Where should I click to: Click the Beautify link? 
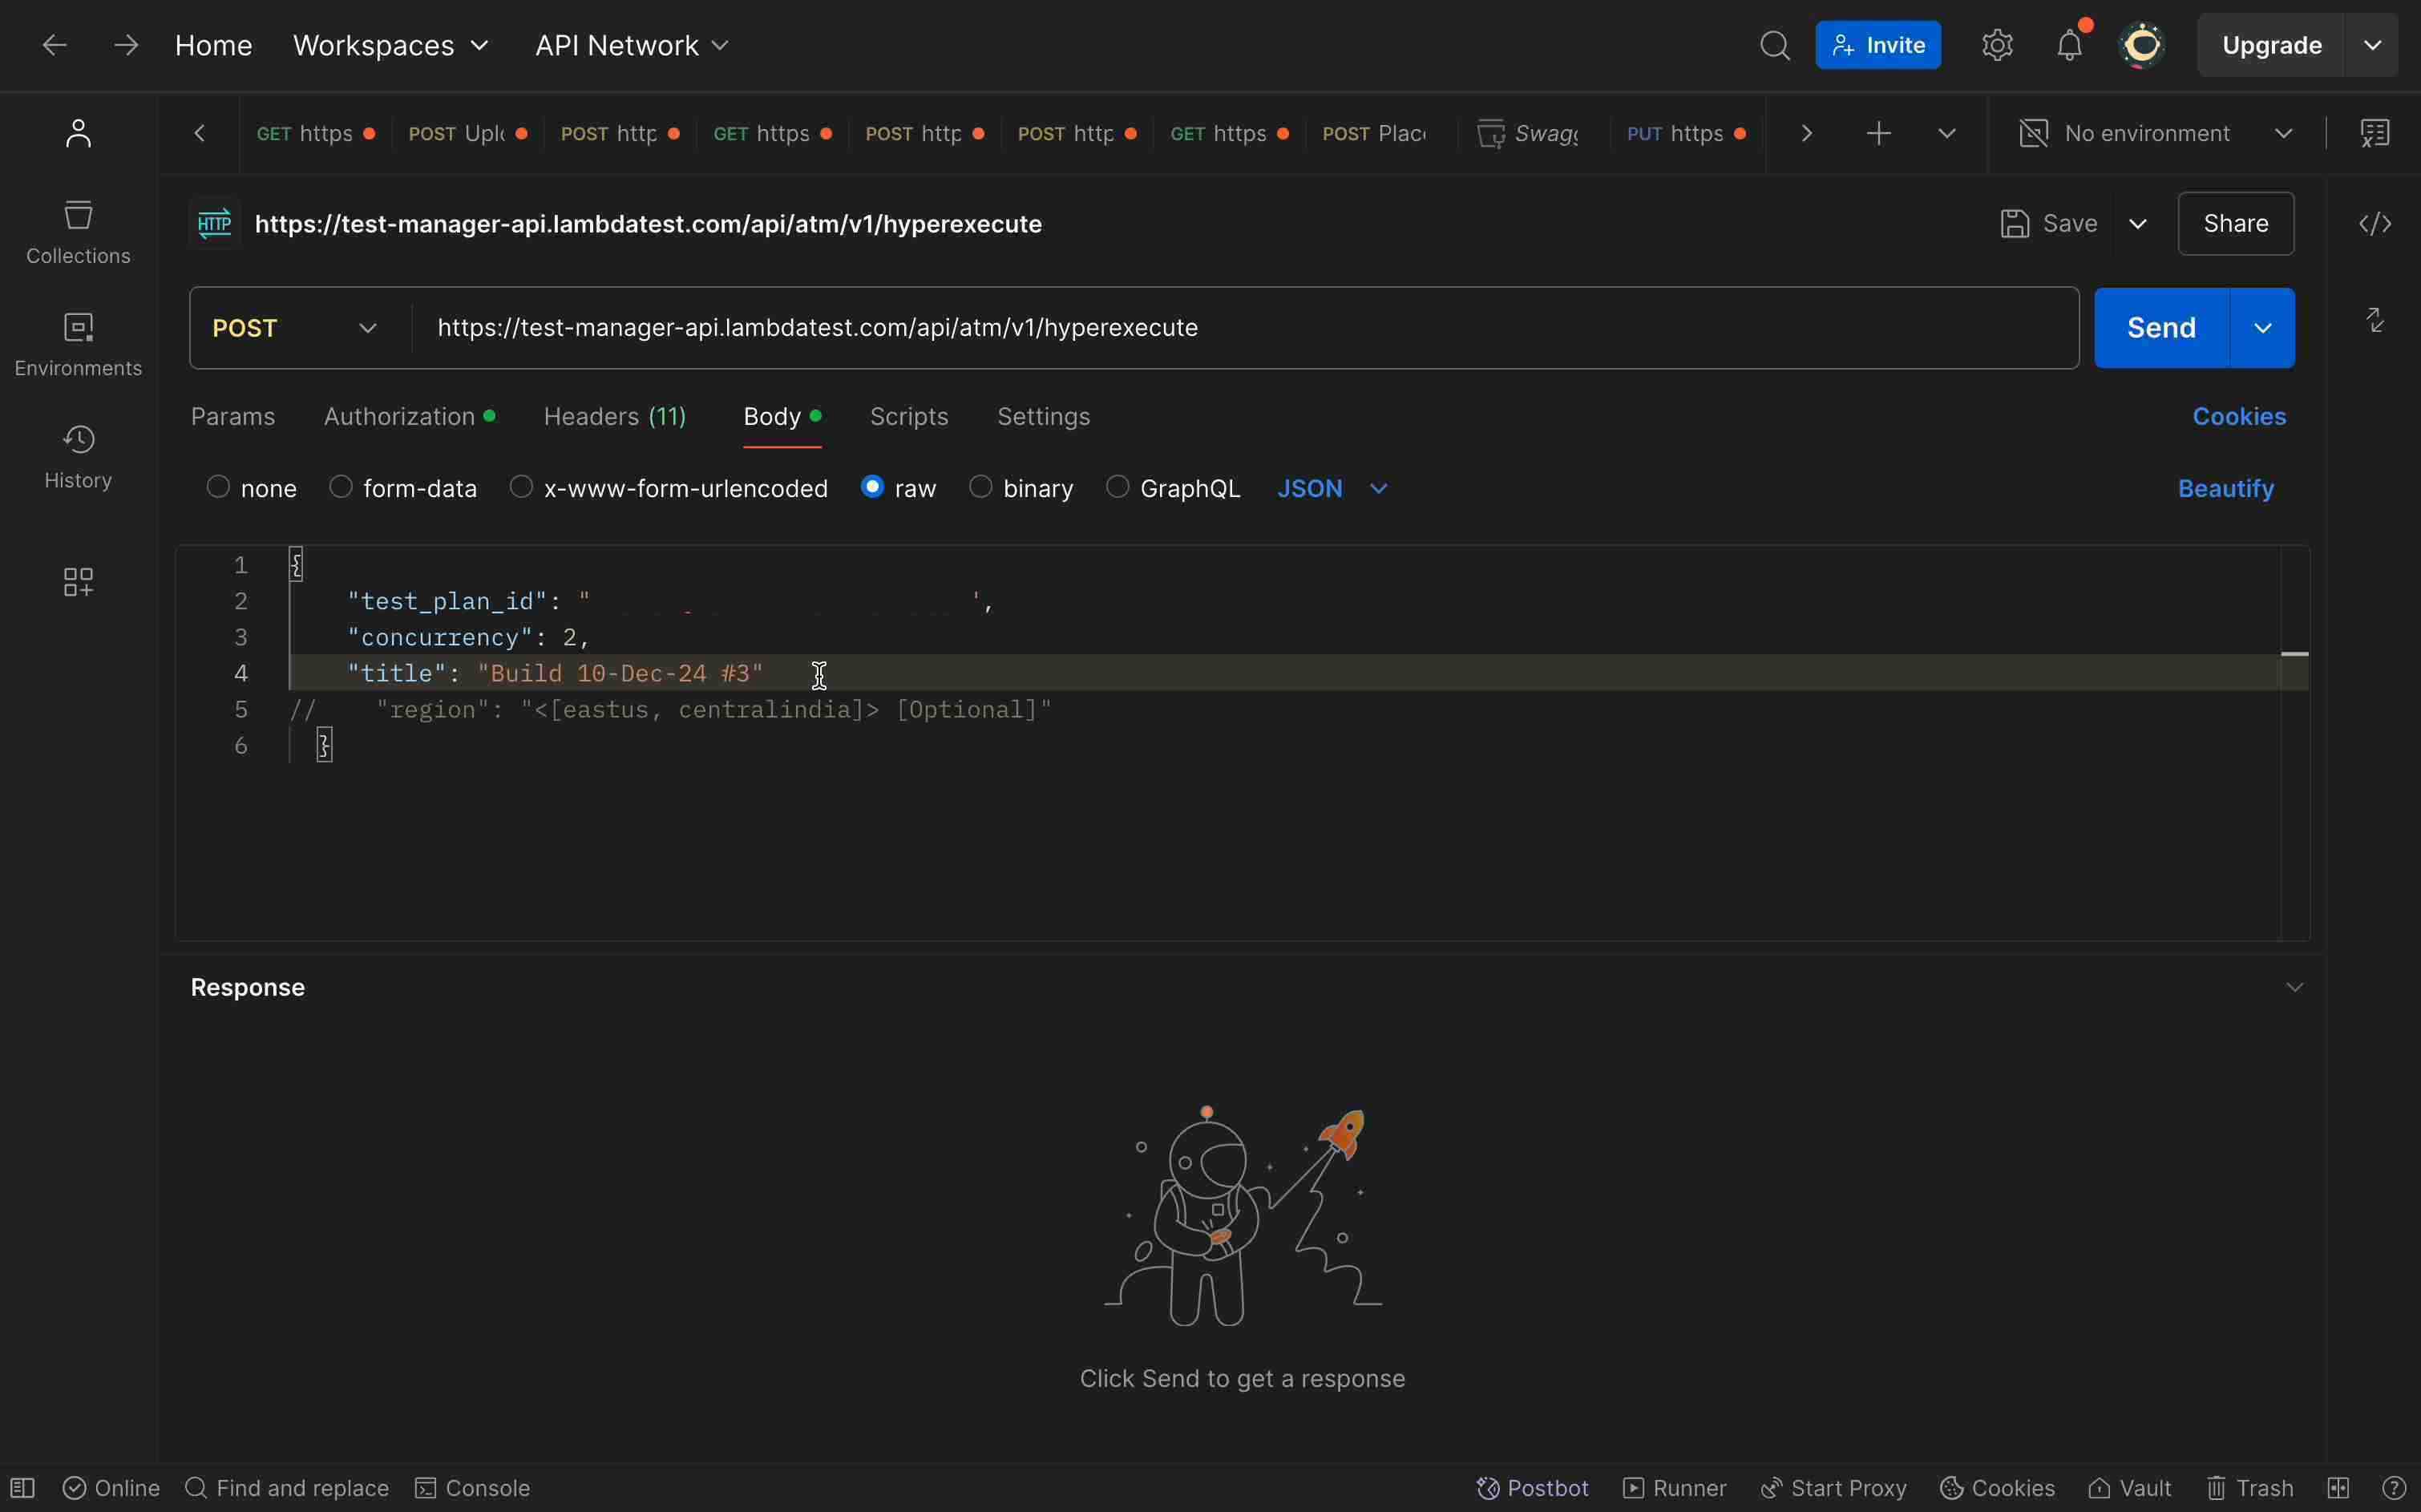(2225, 488)
